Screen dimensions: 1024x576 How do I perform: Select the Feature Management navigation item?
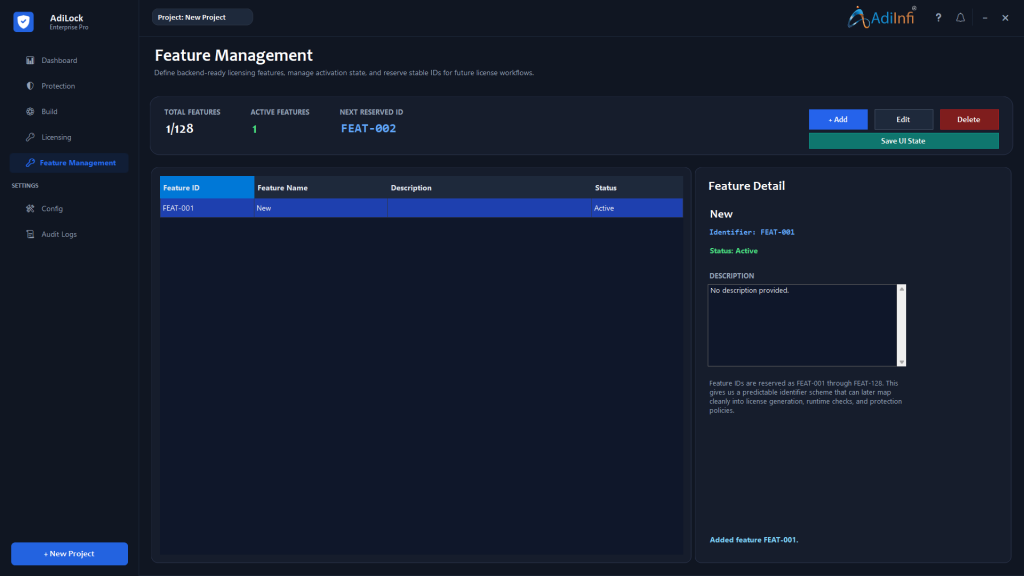point(77,162)
